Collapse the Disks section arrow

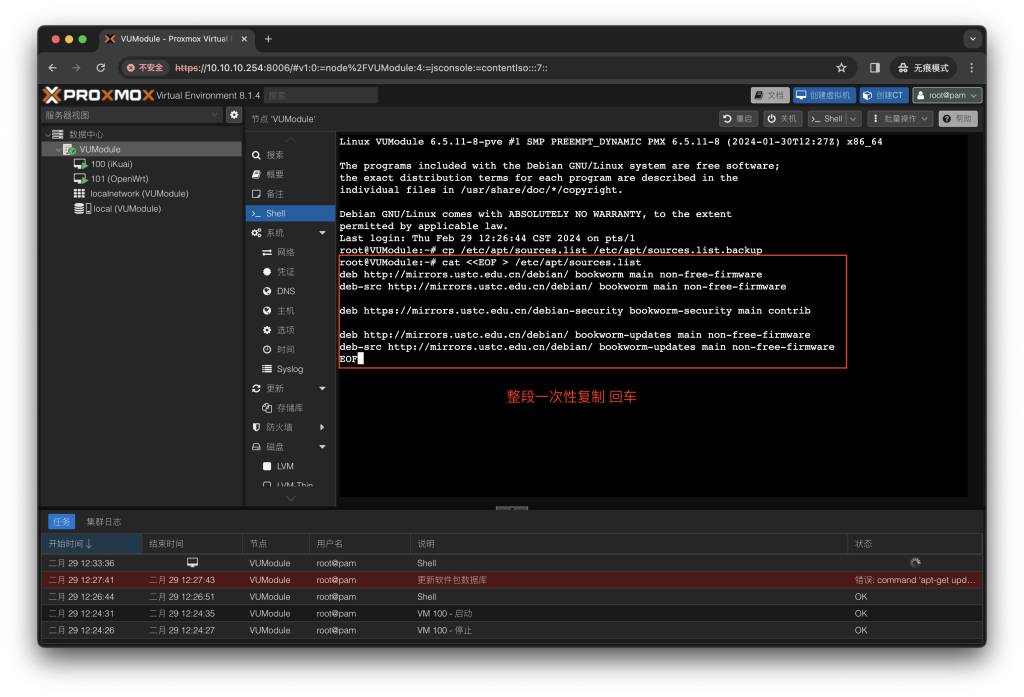click(x=323, y=447)
